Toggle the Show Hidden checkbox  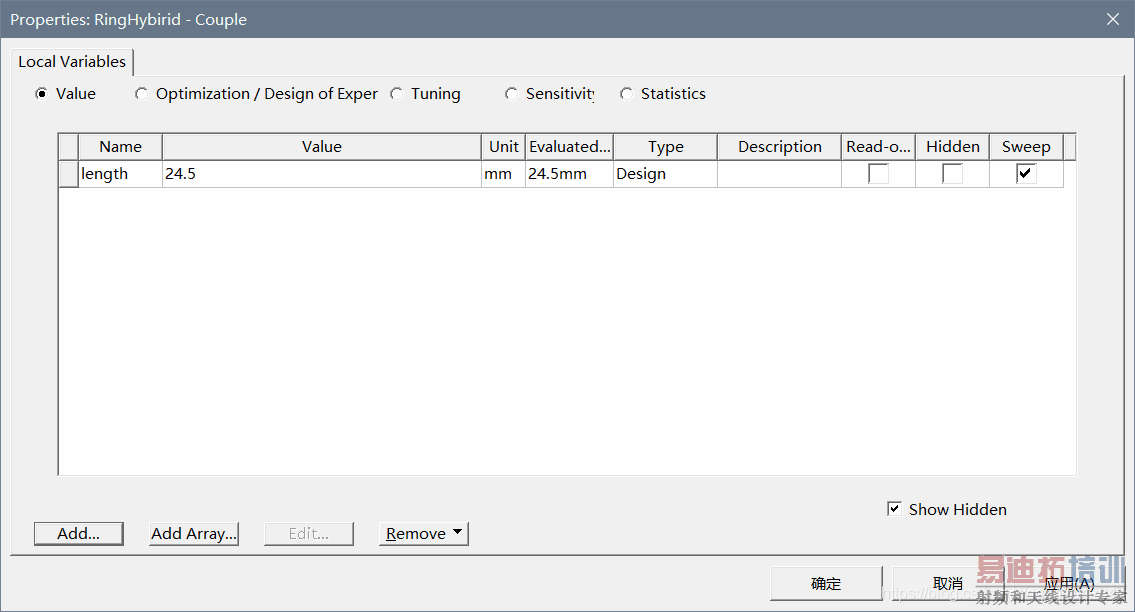894,509
